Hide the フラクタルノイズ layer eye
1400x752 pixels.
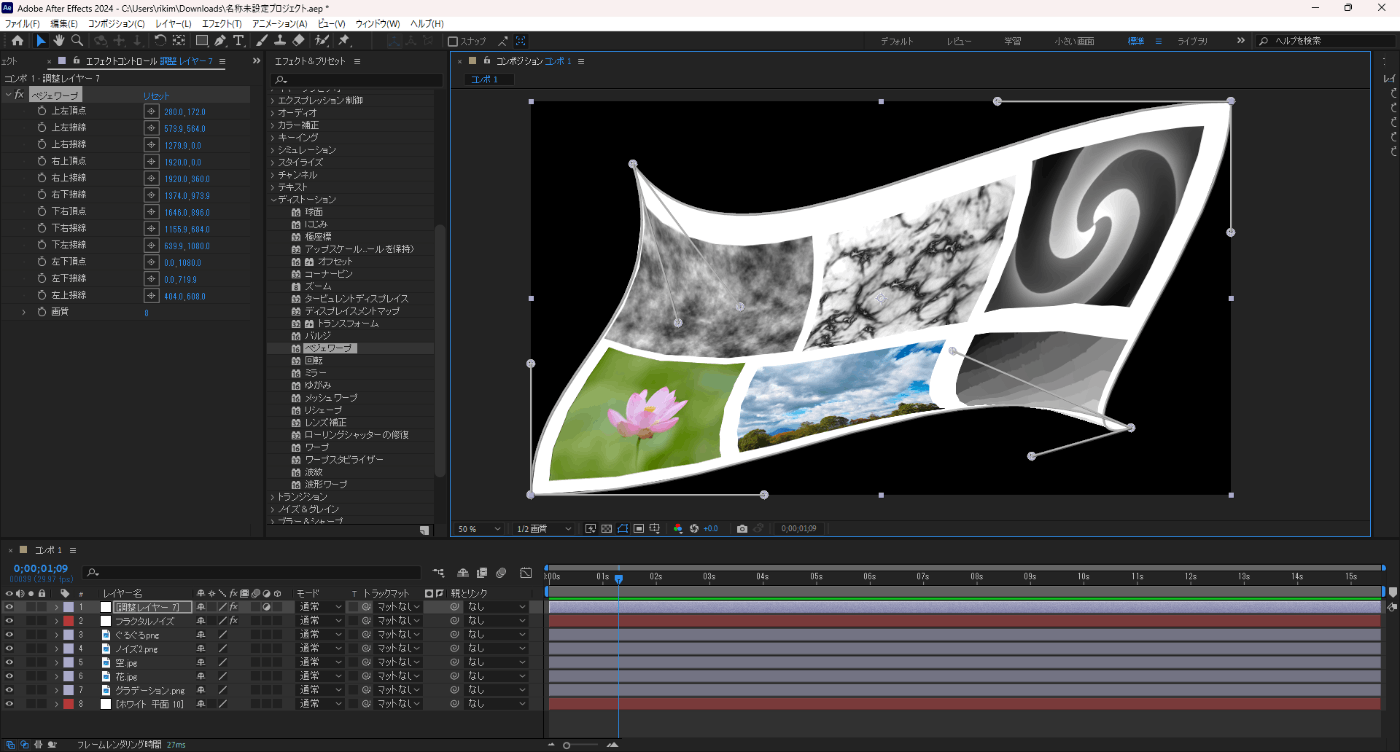[x=9, y=621]
